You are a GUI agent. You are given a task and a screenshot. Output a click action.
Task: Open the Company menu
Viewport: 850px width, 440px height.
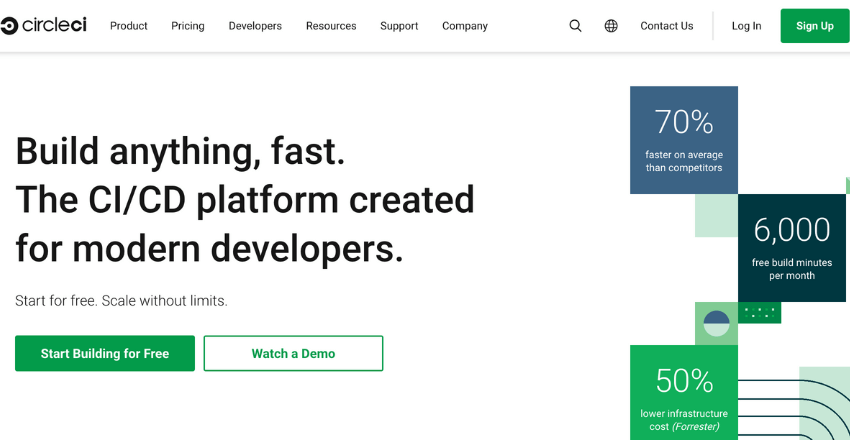click(x=465, y=26)
